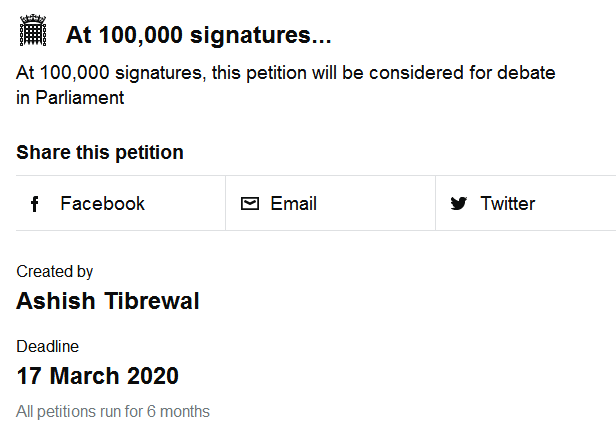Click the empty area of the Facebook share cell
This screenshot has width=616, height=434.
(x=185, y=203)
